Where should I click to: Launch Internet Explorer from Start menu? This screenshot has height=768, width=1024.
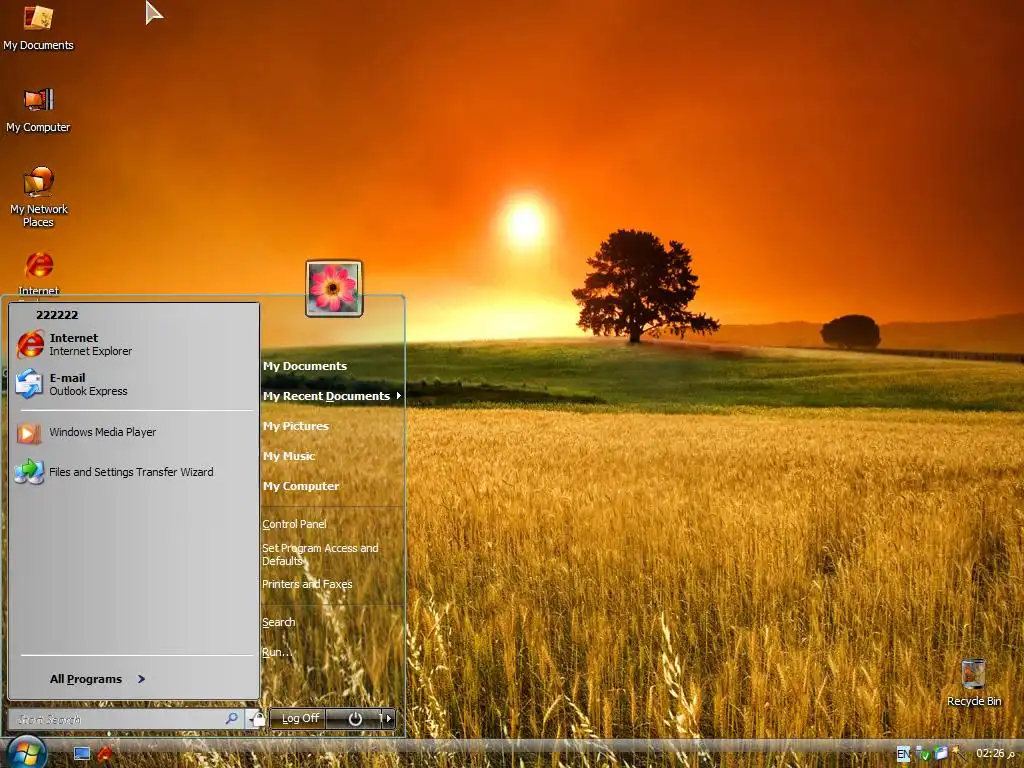(x=136, y=344)
